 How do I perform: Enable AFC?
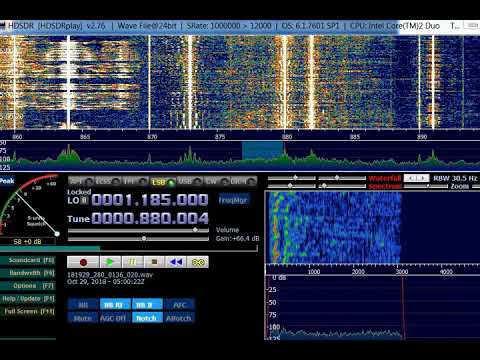pyautogui.click(x=179, y=305)
